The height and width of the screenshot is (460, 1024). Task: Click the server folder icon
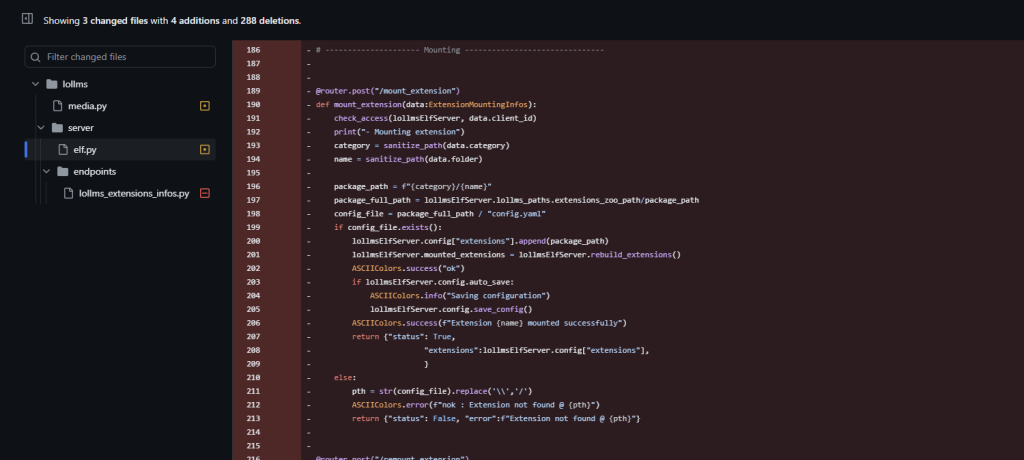[57, 128]
